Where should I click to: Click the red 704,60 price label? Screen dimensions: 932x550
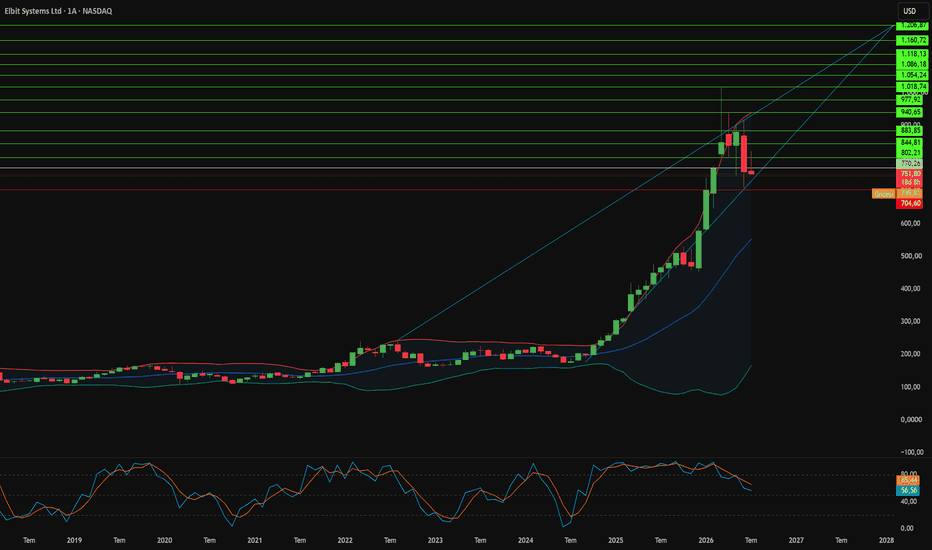(909, 203)
